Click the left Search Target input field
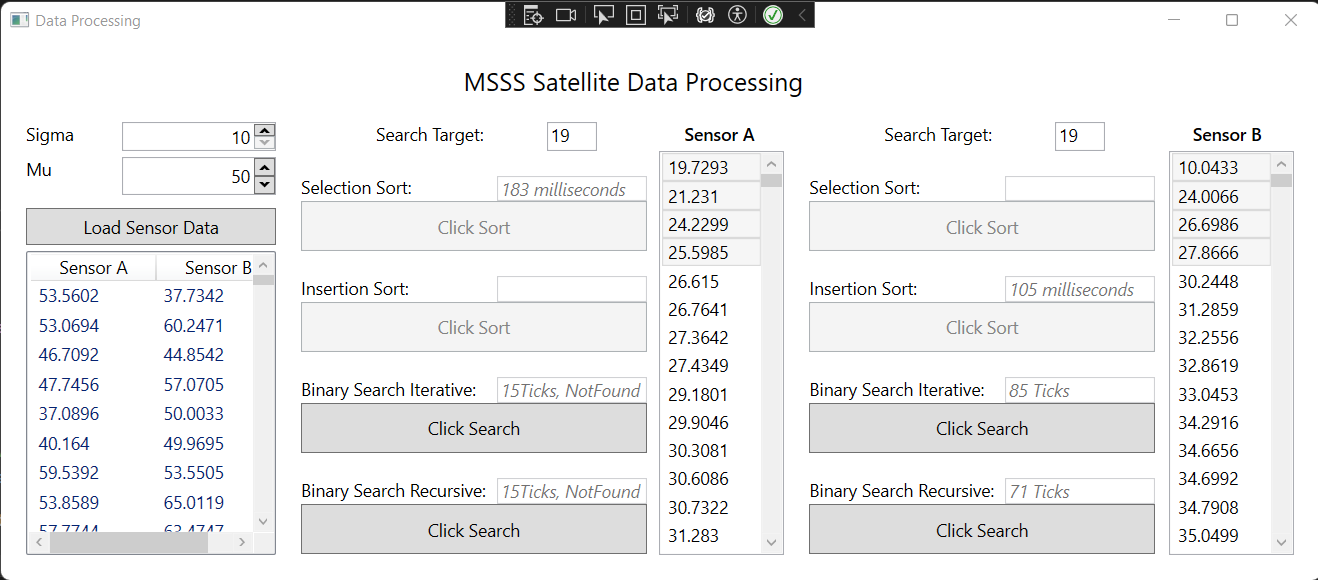The width and height of the screenshot is (1318, 580). [571, 136]
